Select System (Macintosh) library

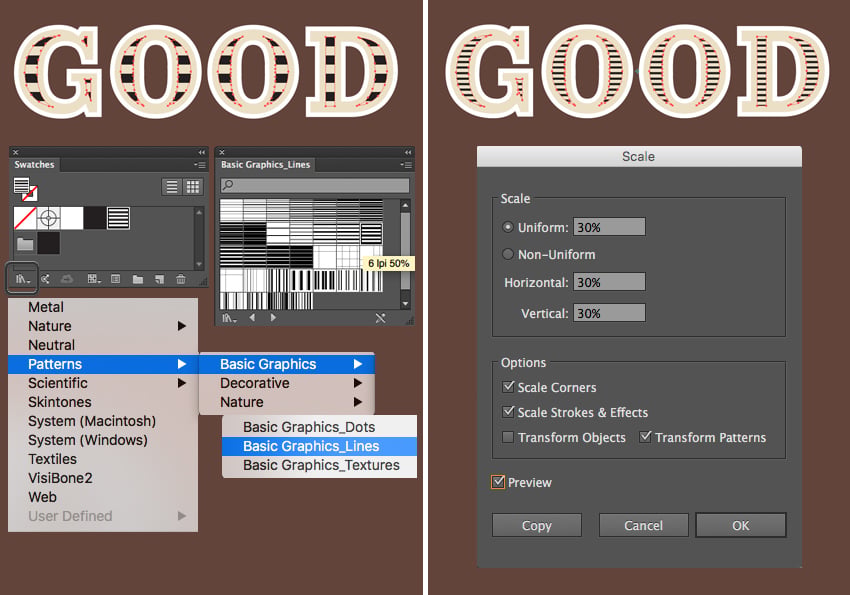click(103, 421)
